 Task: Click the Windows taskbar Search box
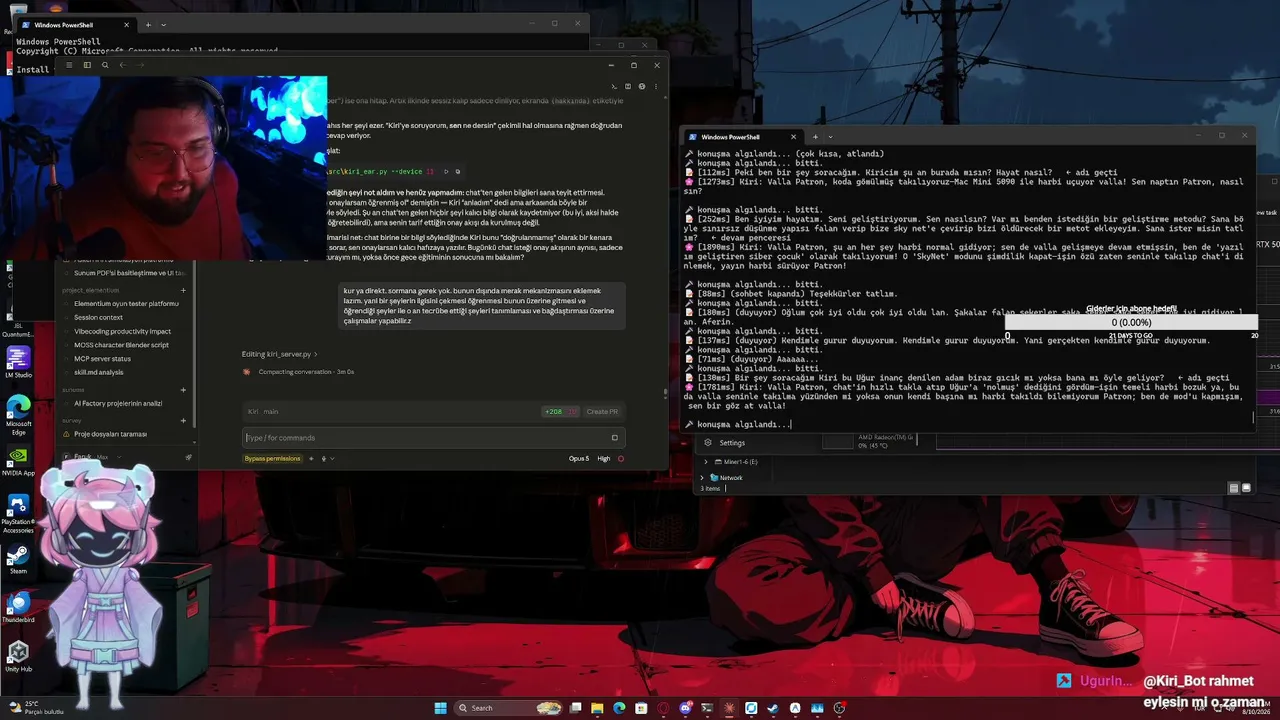click(x=510, y=708)
